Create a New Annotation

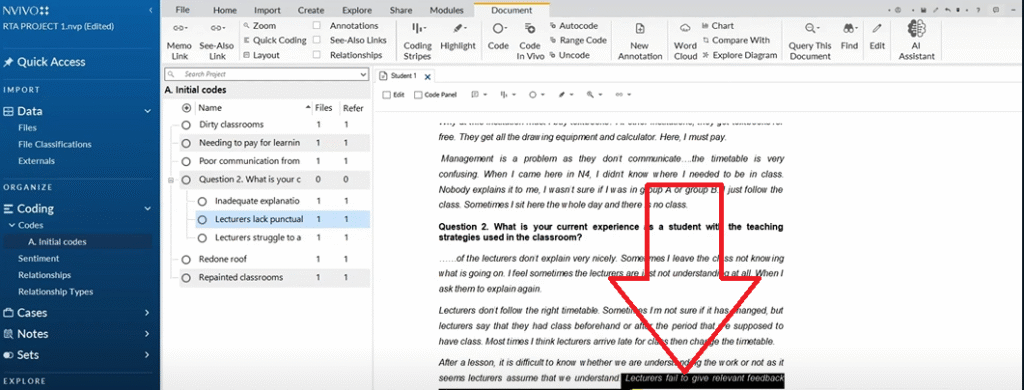(640, 41)
